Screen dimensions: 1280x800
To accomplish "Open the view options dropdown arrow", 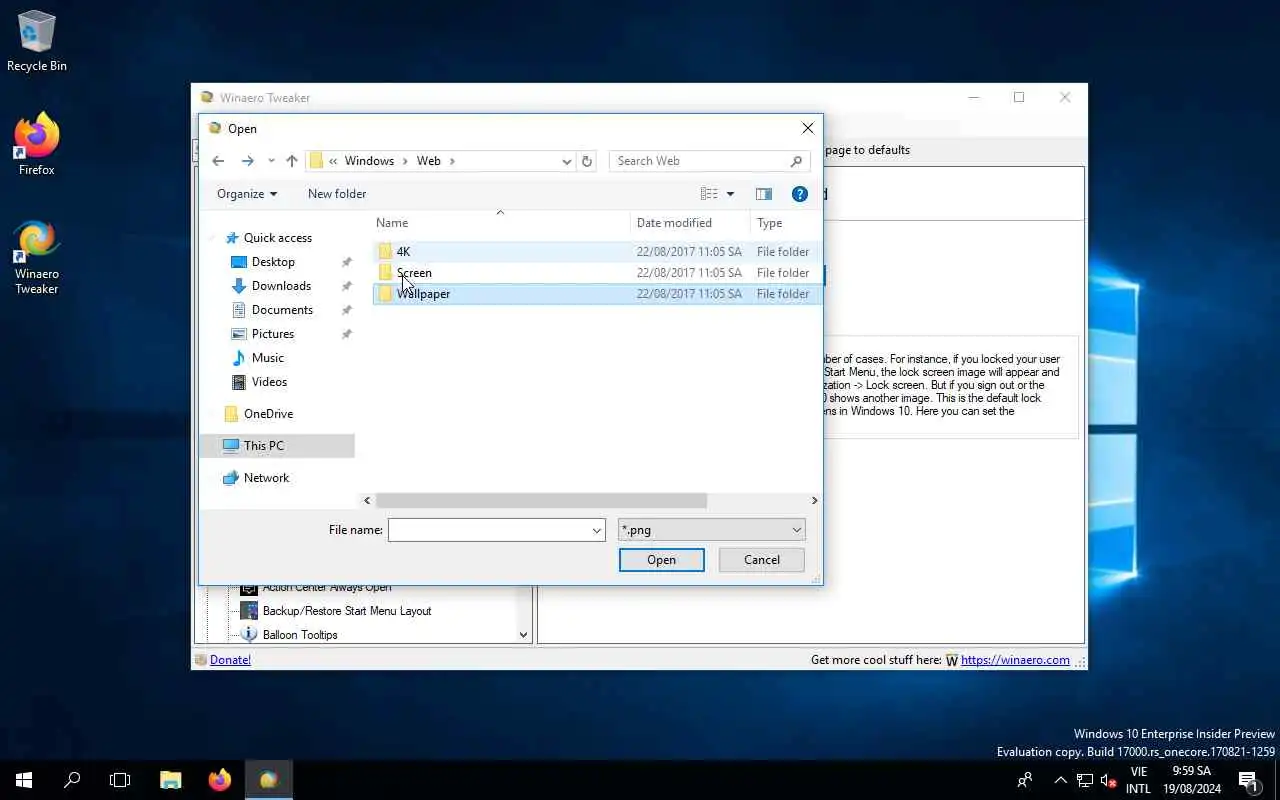I will [x=730, y=194].
